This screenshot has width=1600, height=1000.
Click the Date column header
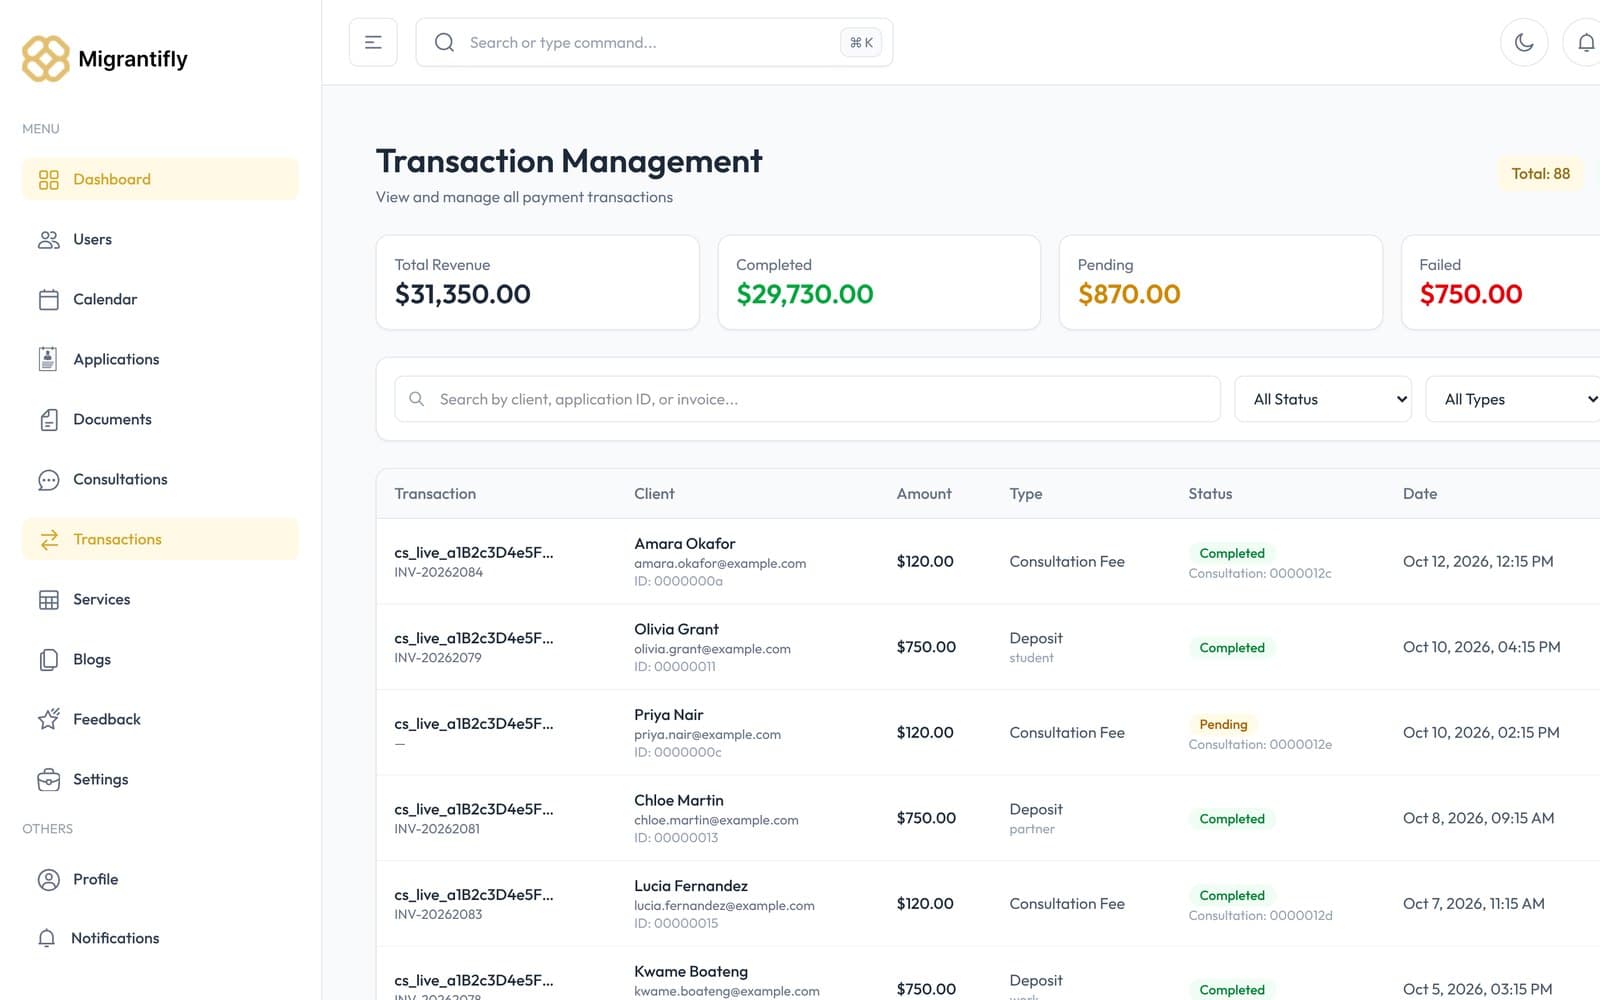point(1420,493)
